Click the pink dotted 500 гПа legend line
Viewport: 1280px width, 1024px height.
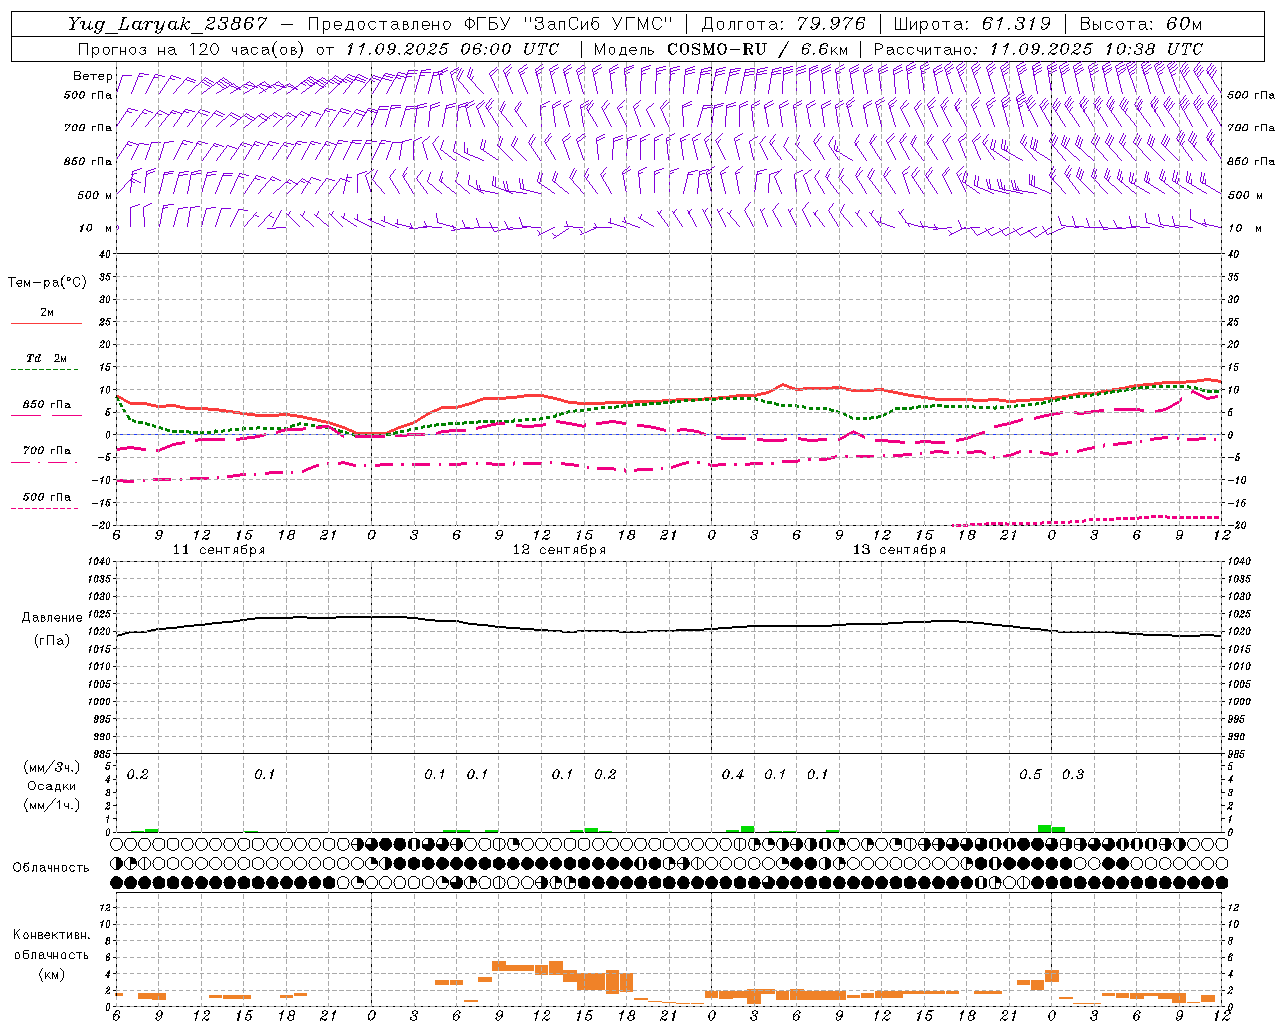pyautogui.click(x=44, y=509)
